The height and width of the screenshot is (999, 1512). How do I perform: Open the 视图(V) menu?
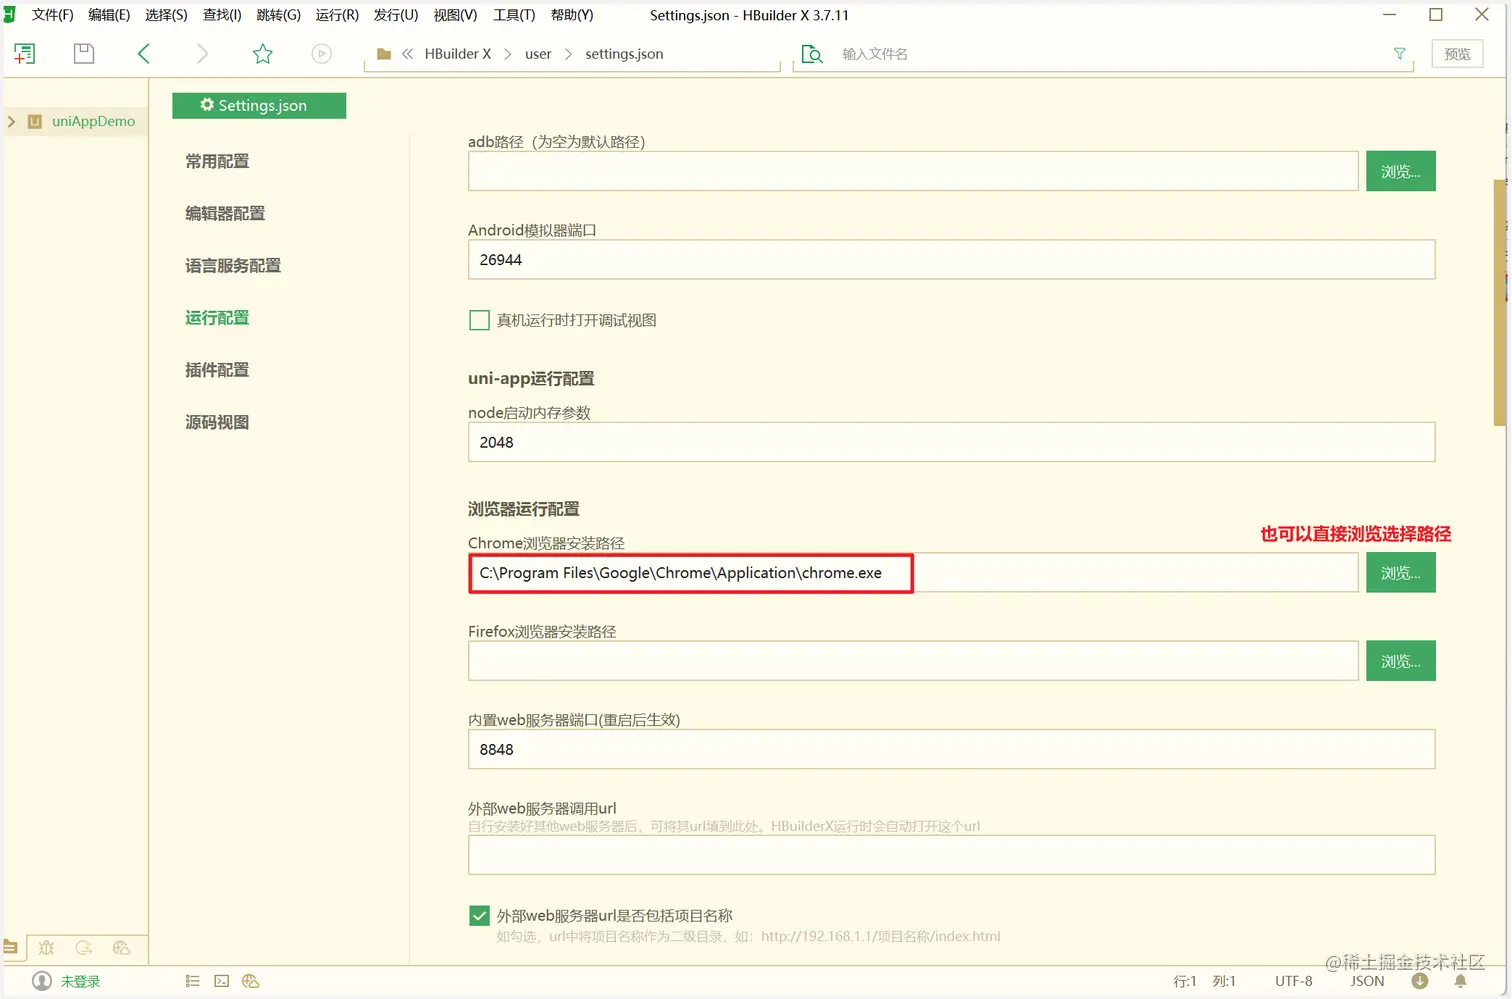(x=455, y=15)
